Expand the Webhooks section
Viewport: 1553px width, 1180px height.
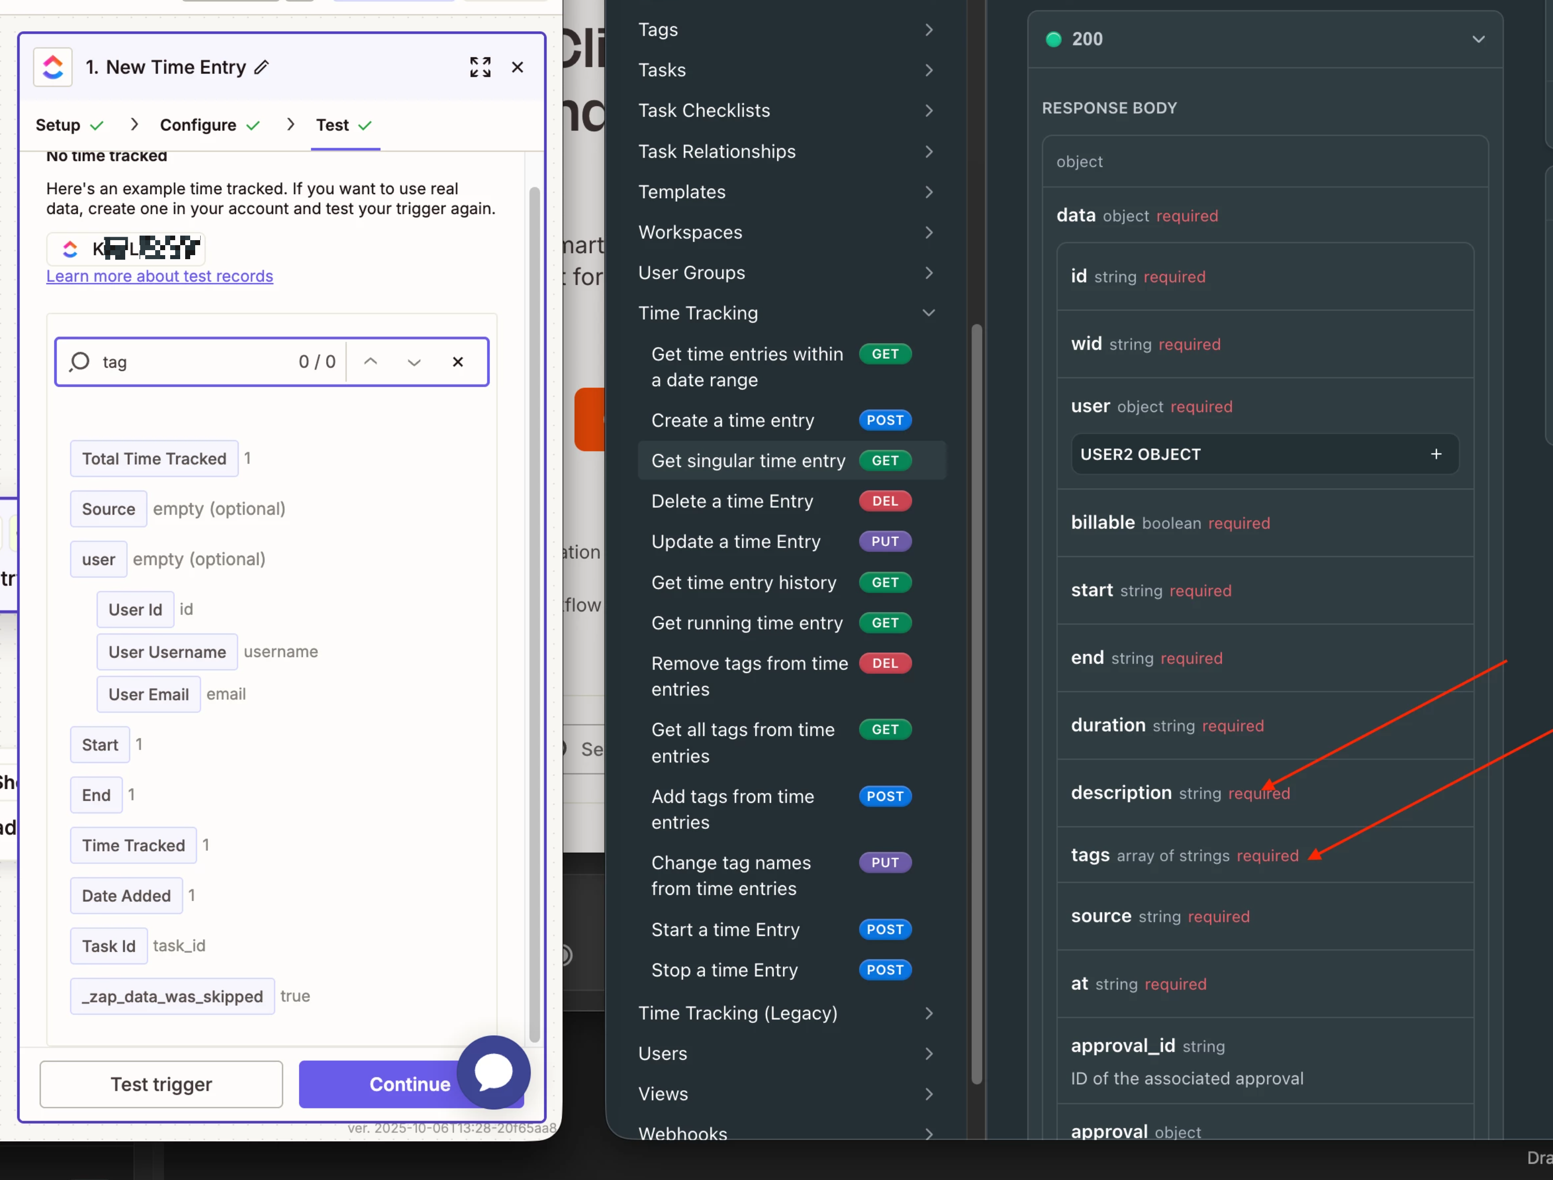click(x=928, y=1133)
